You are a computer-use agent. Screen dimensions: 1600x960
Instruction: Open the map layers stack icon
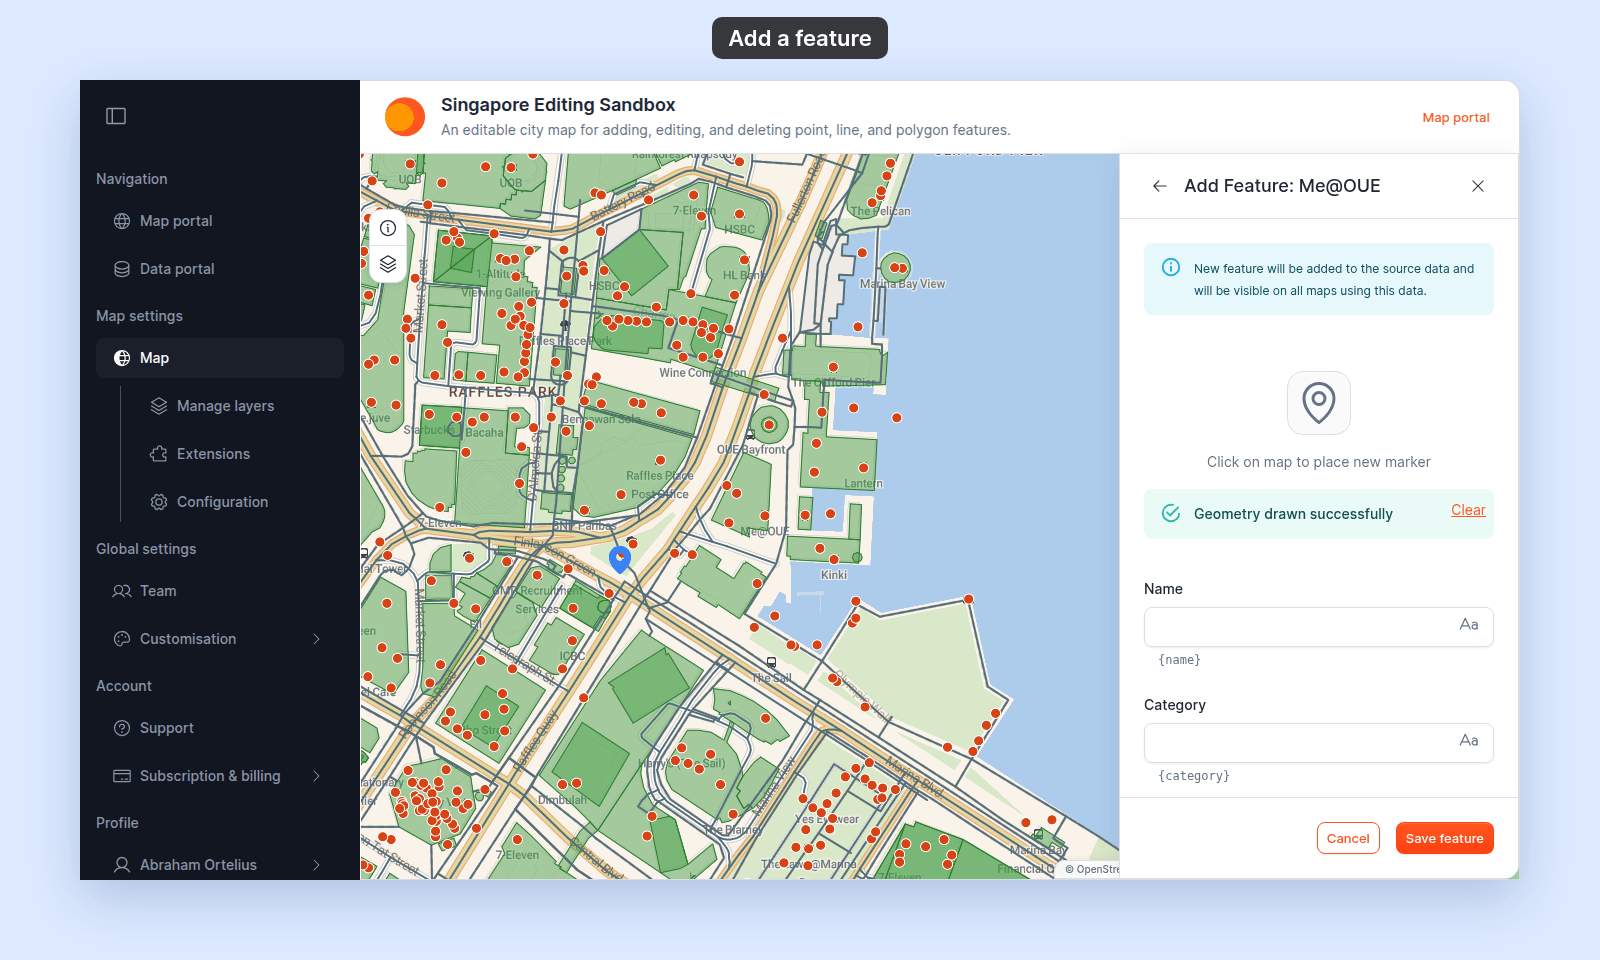click(388, 264)
